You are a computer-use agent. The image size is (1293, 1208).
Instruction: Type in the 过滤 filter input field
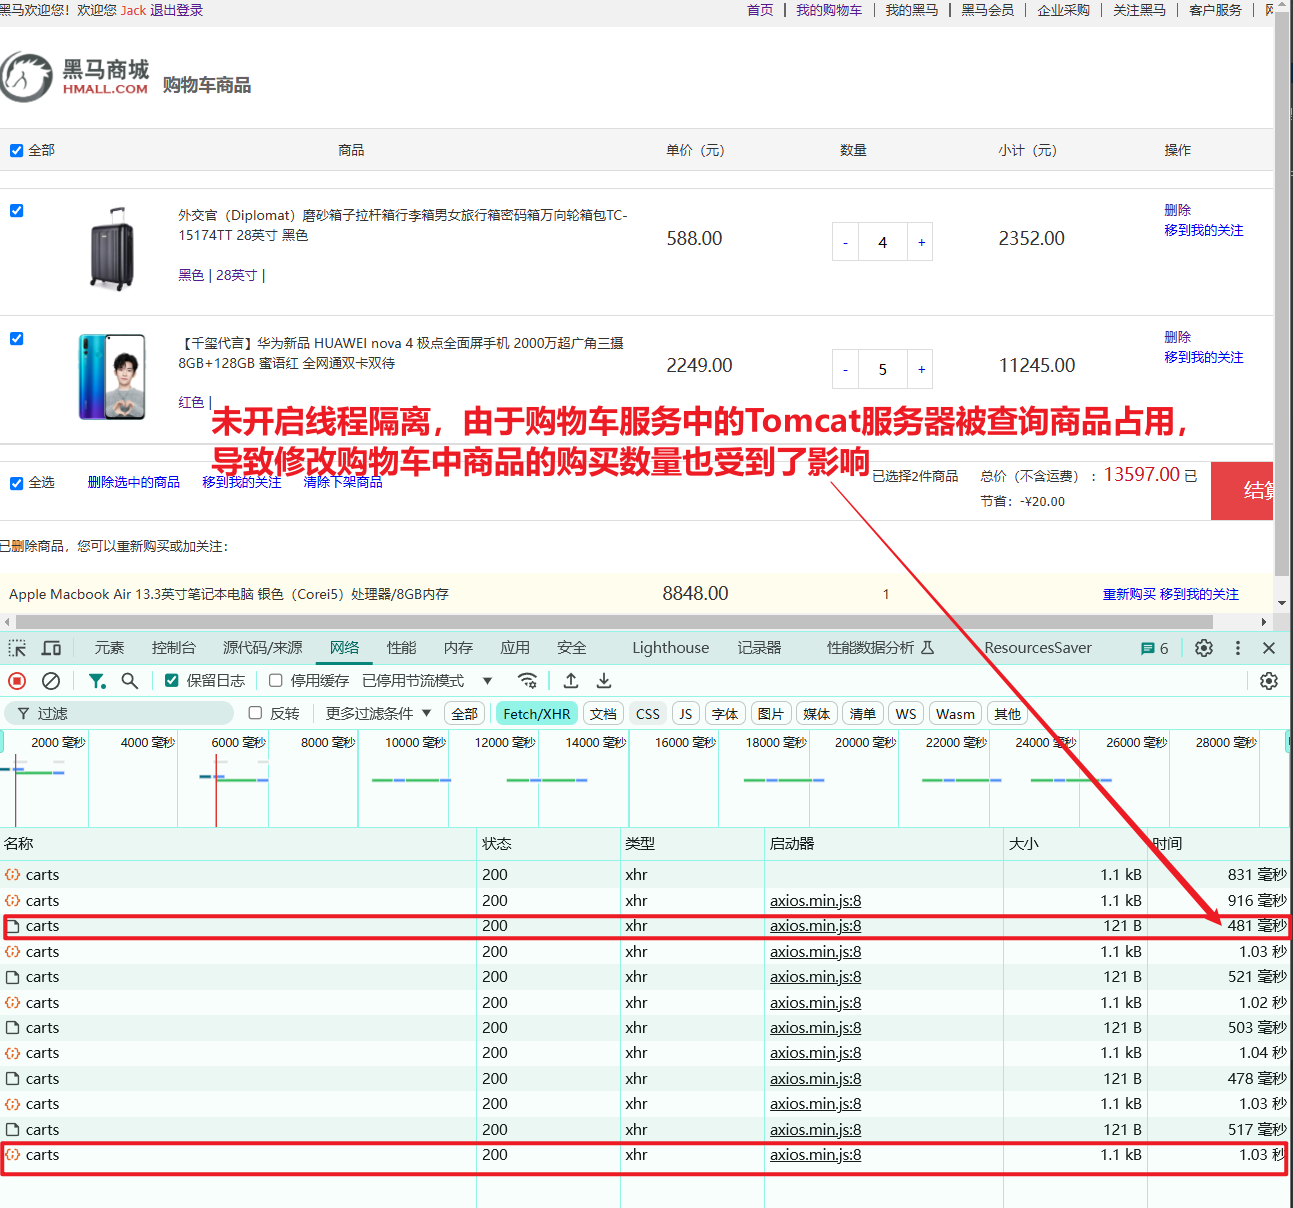click(x=130, y=713)
